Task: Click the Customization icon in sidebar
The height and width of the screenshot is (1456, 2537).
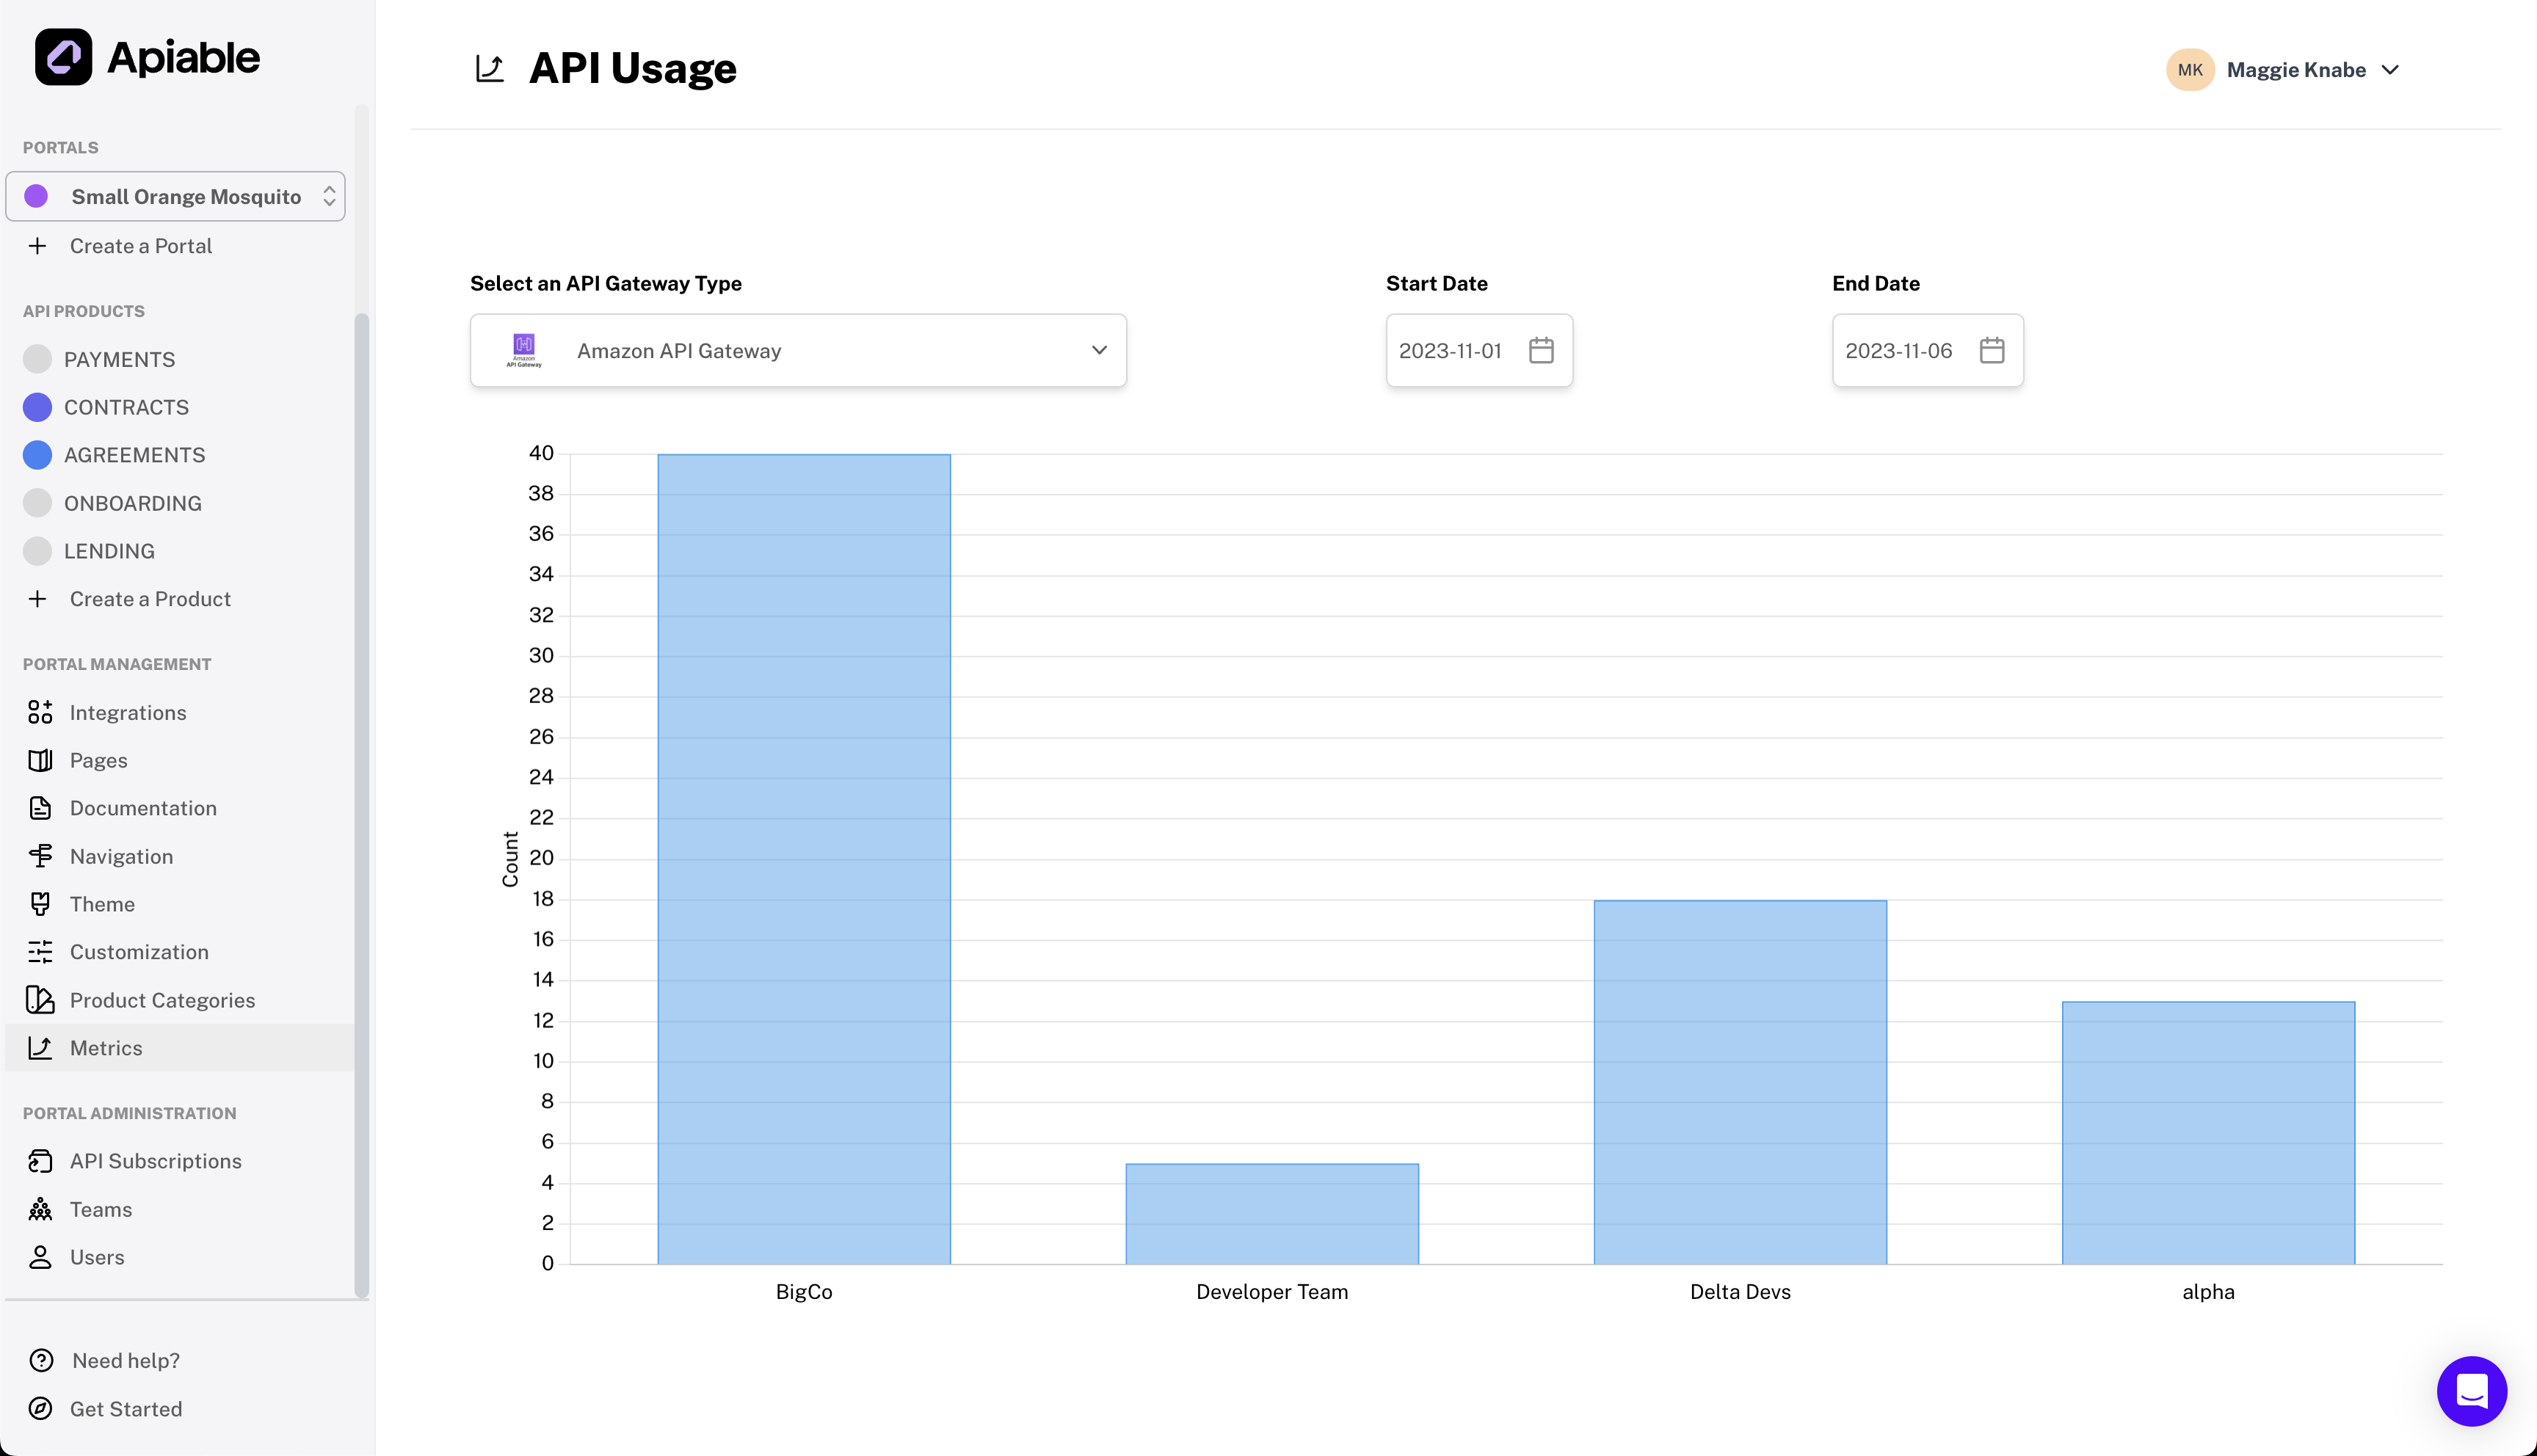Action: [40, 951]
